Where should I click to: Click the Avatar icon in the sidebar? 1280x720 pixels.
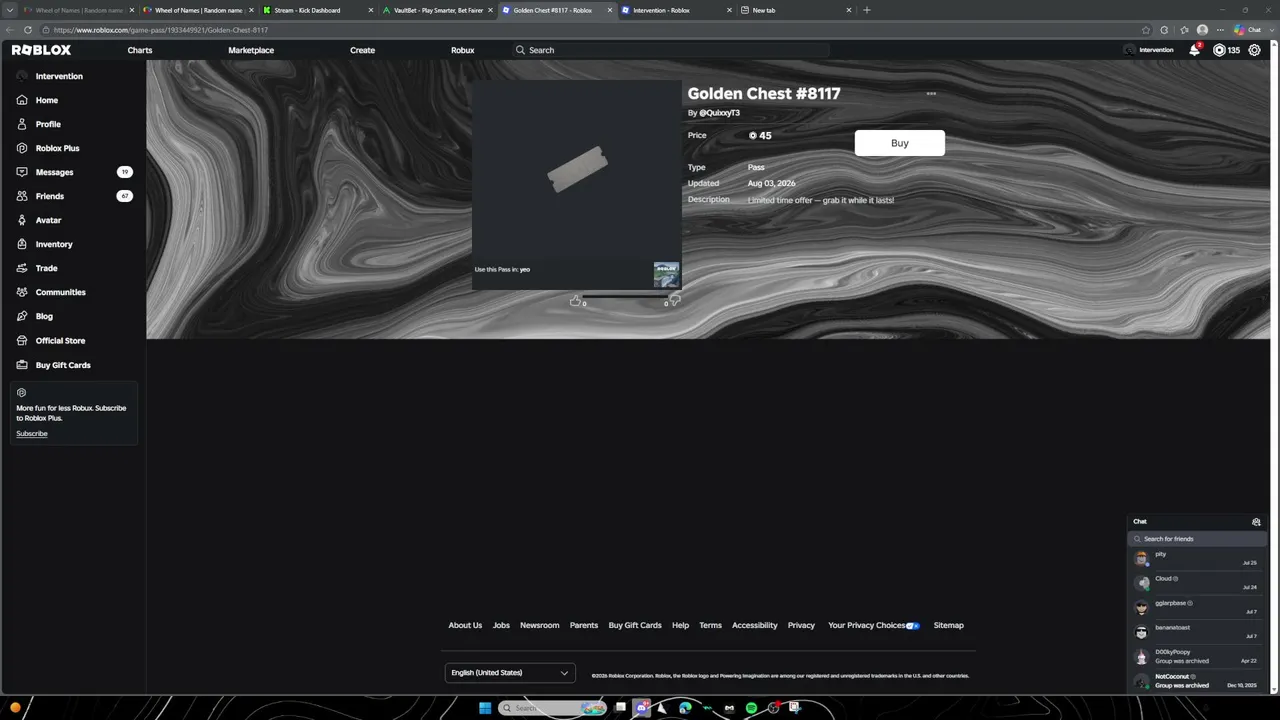(22, 220)
